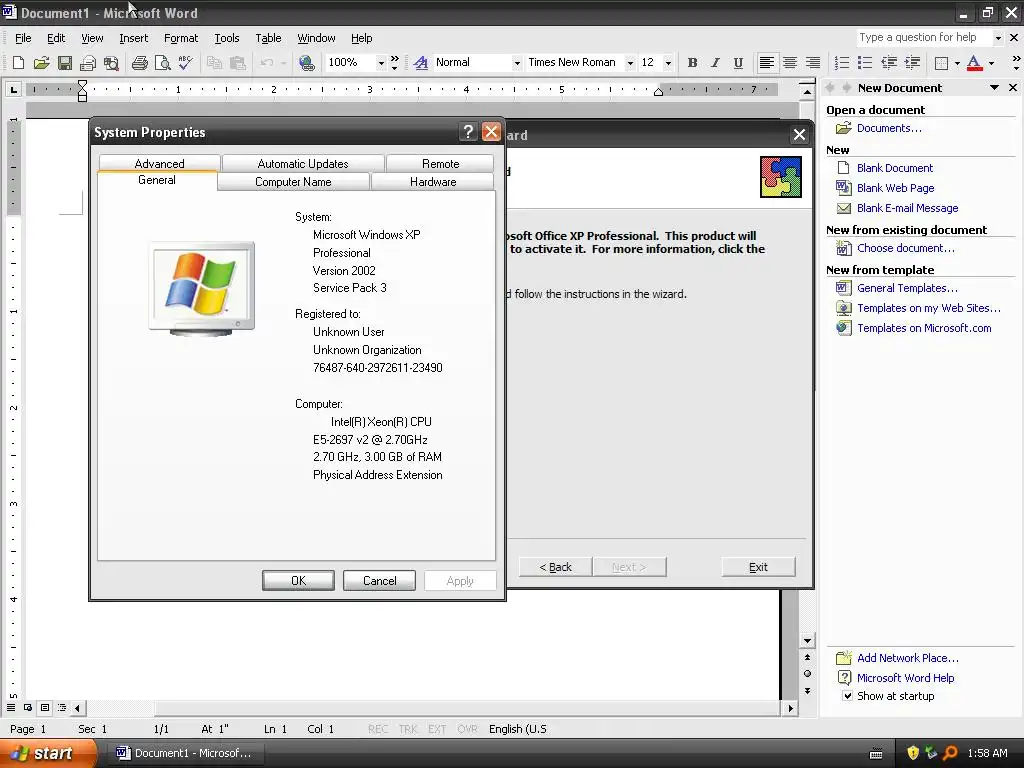This screenshot has width=1024, height=768.
Task: Click Cancel in System Properties dialog
Action: [379, 581]
